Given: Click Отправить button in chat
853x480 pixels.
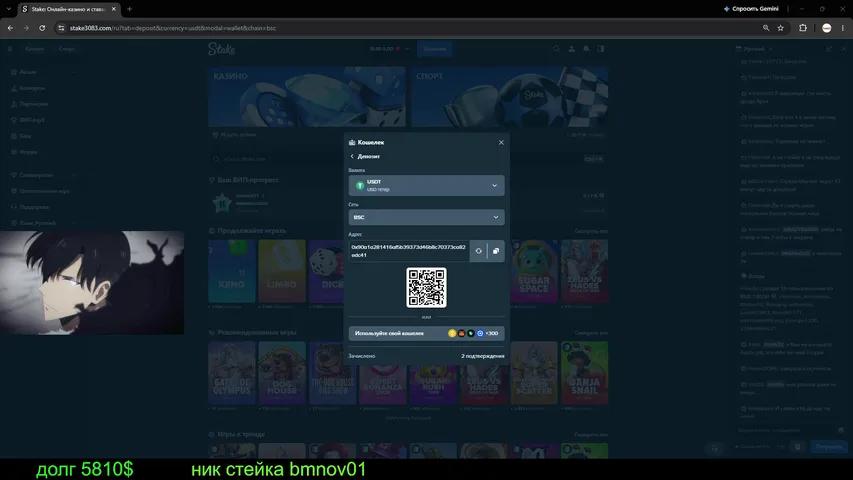Looking at the screenshot, I should pos(829,447).
